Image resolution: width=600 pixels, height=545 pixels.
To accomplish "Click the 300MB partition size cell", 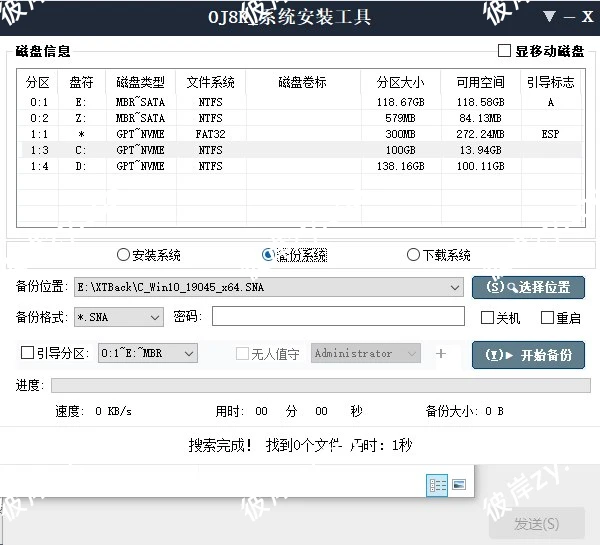I will point(400,134).
